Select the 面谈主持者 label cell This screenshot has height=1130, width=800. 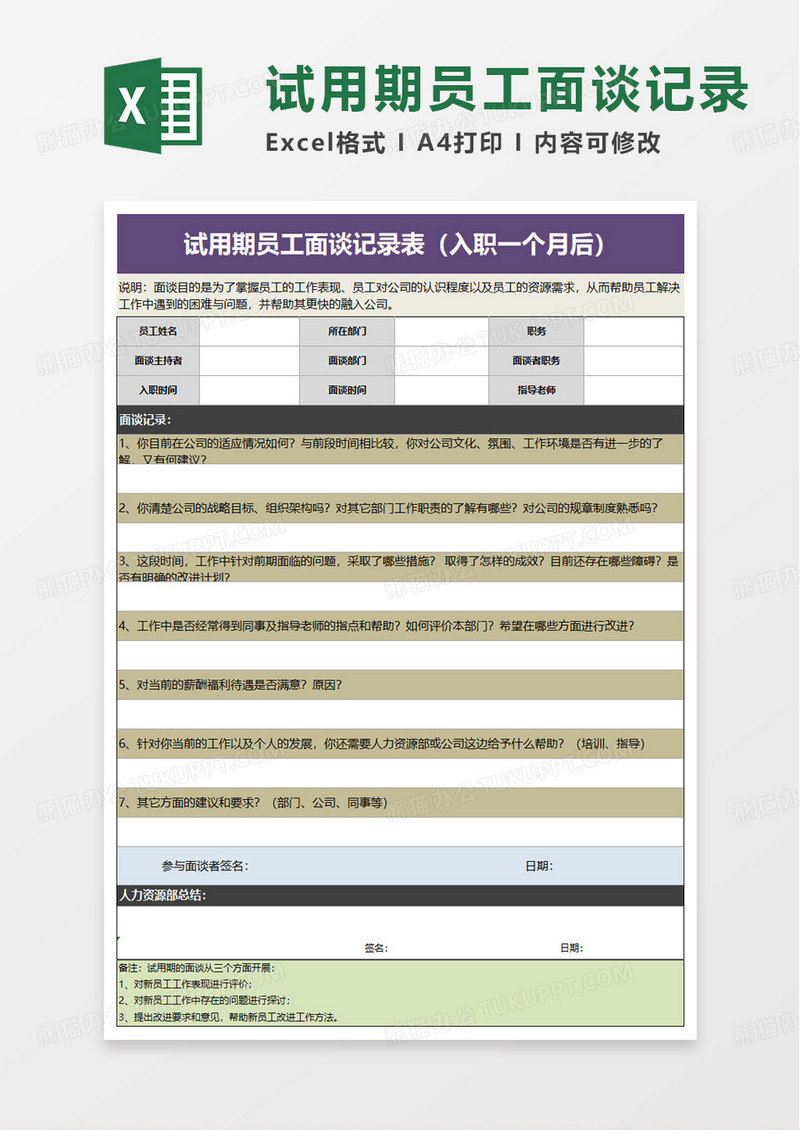coord(158,361)
